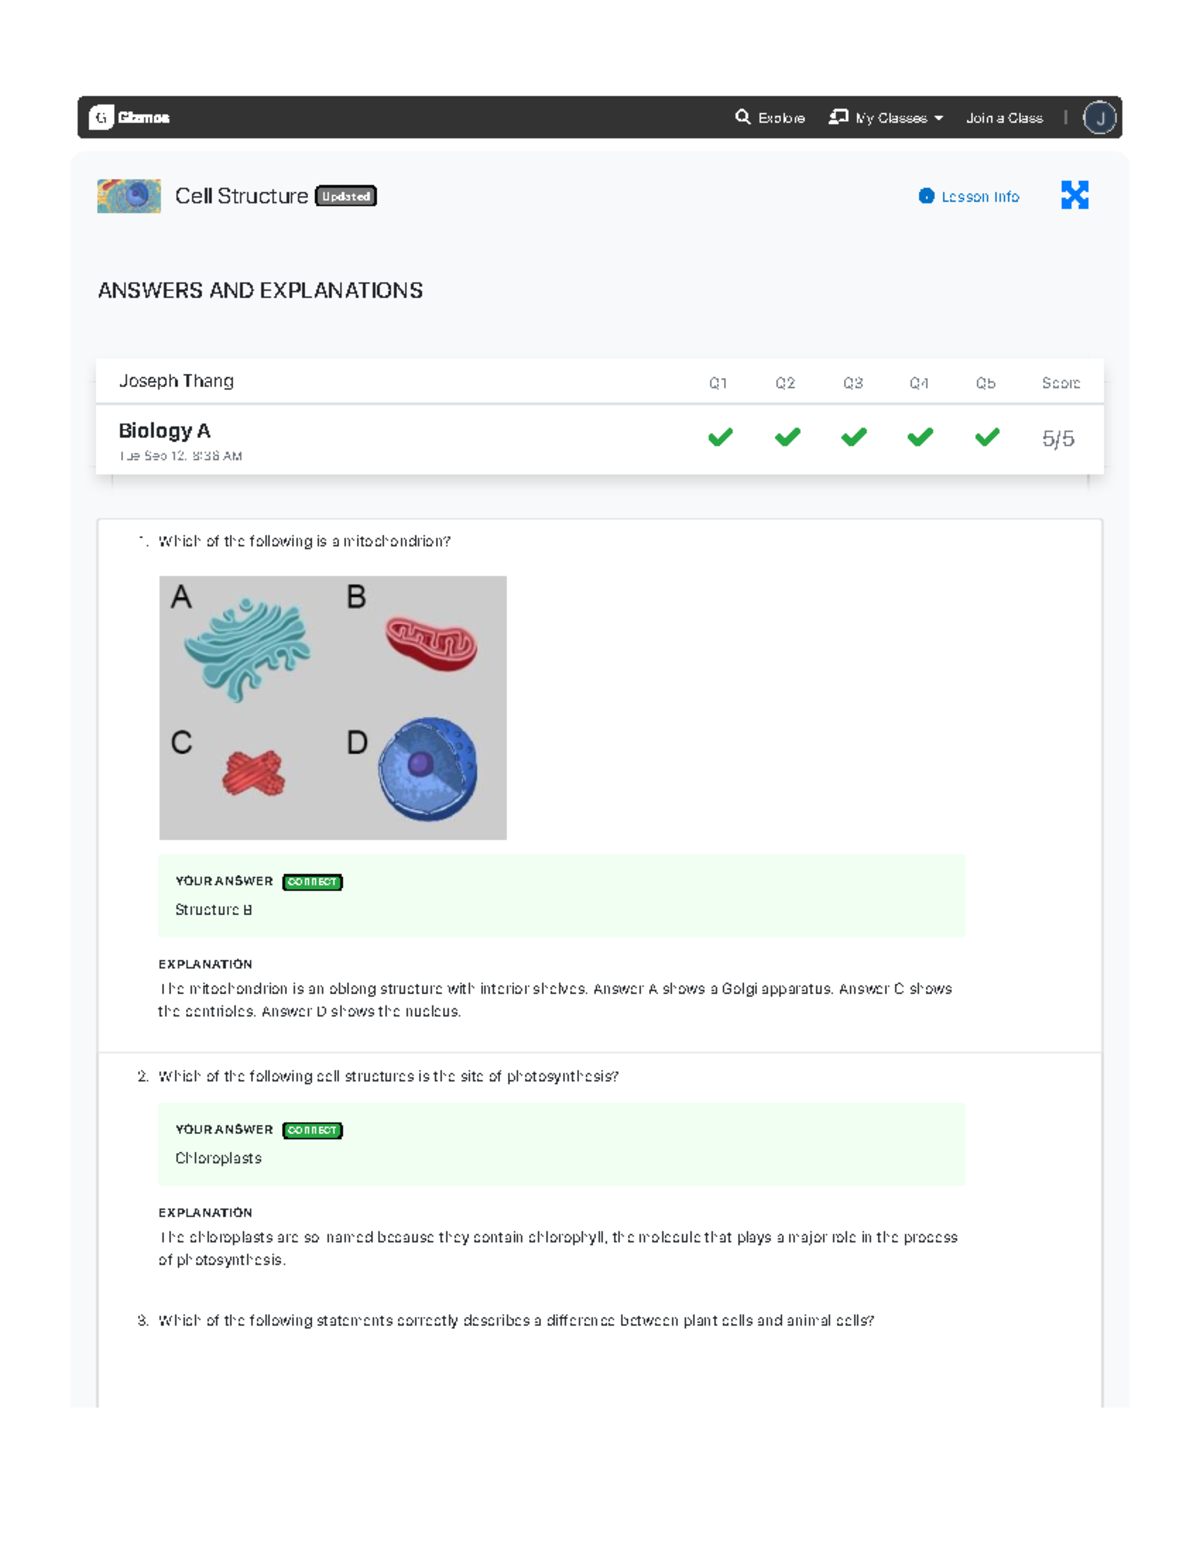The width and height of the screenshot is (1200, 1553).
Task: Open the J profile avatar icon
Action: click(x=1099, y=118)
